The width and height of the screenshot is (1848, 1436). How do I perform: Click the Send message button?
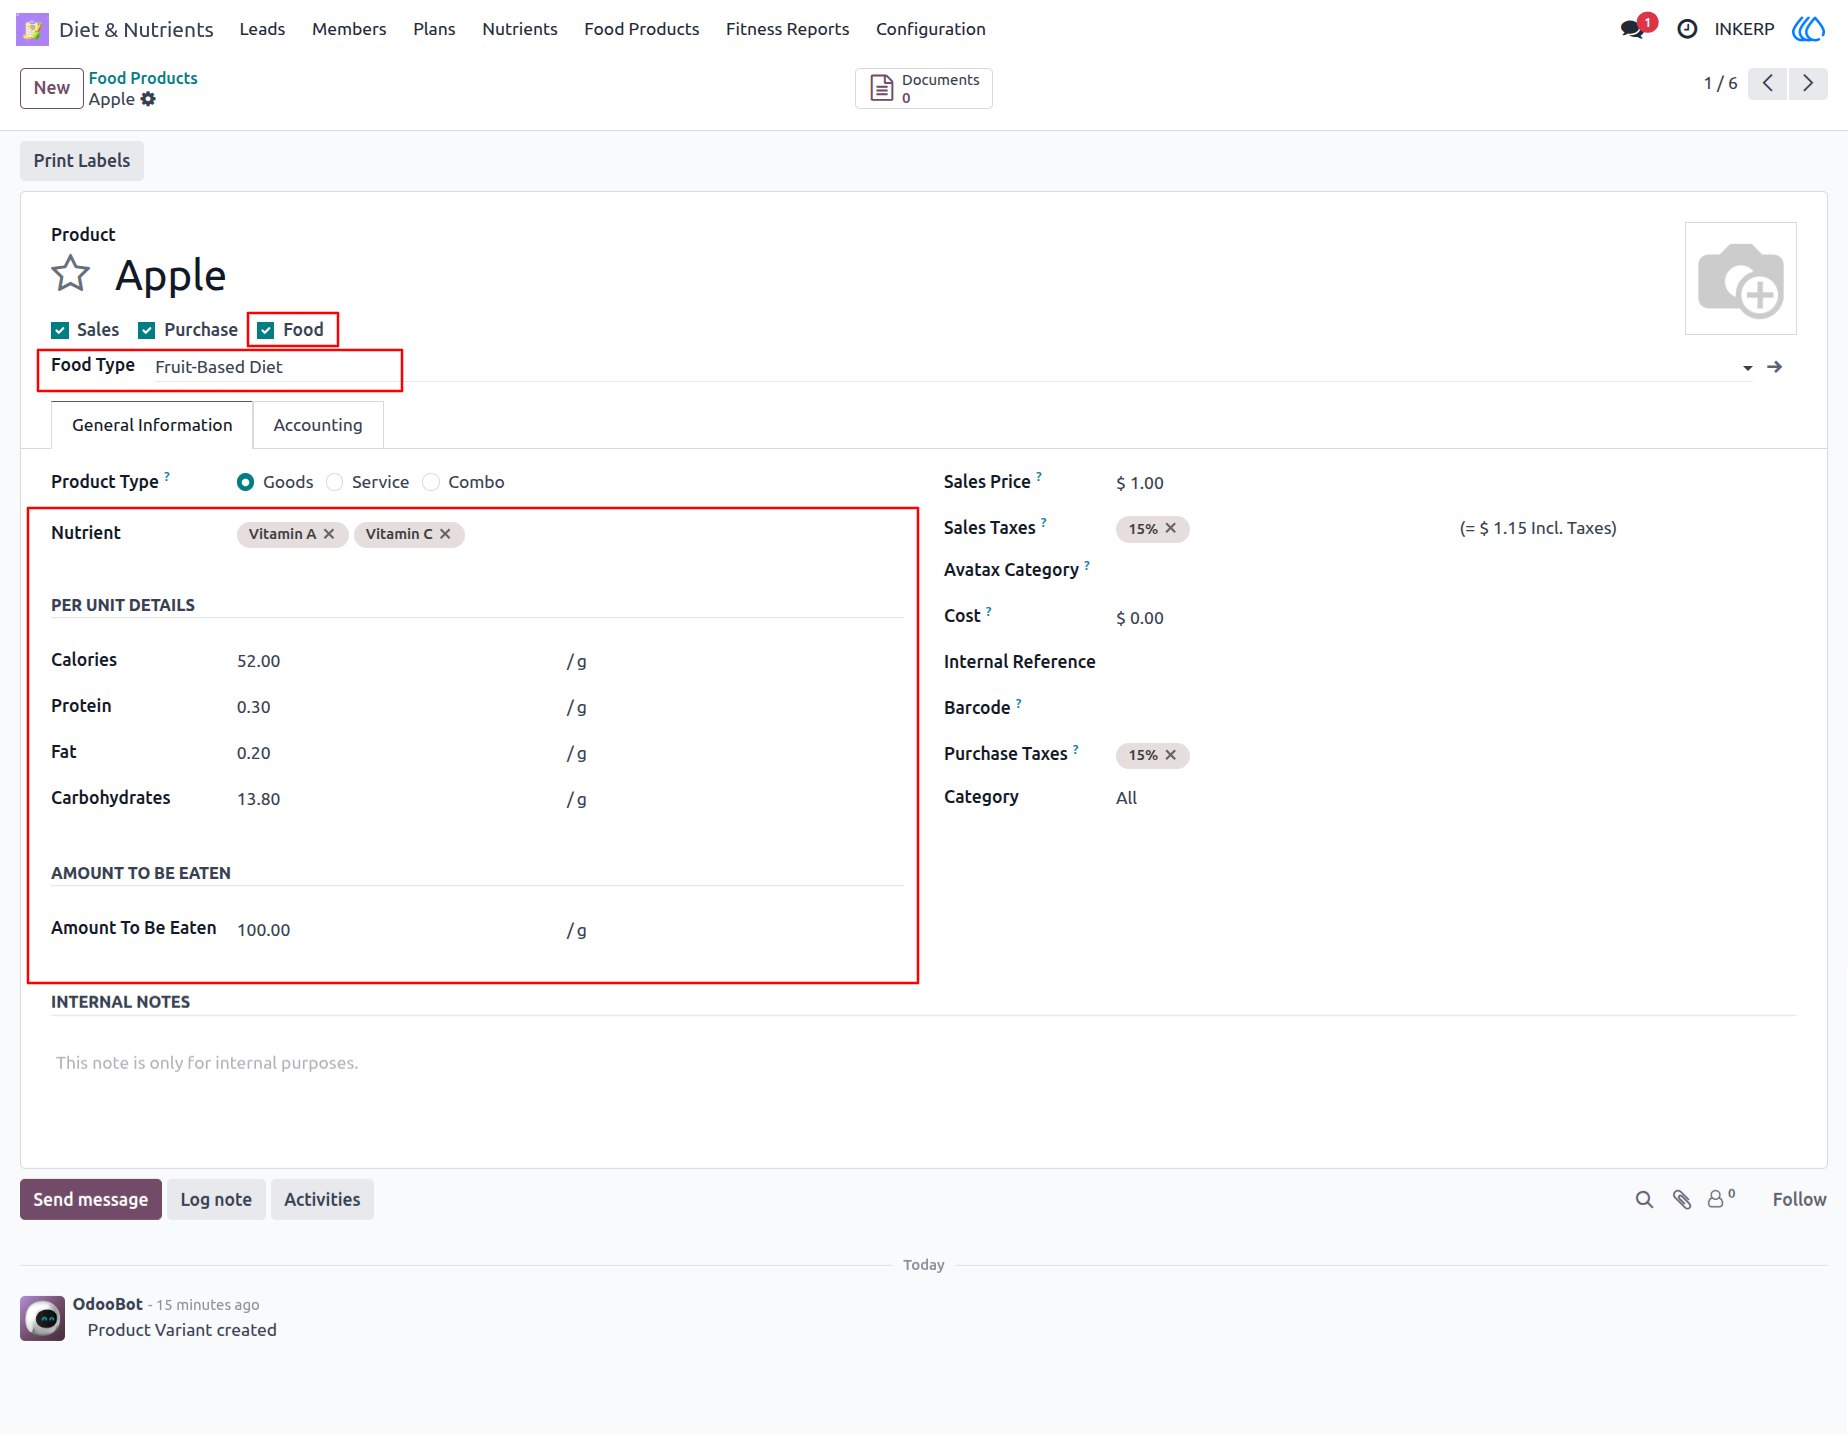click(91, 1199)
